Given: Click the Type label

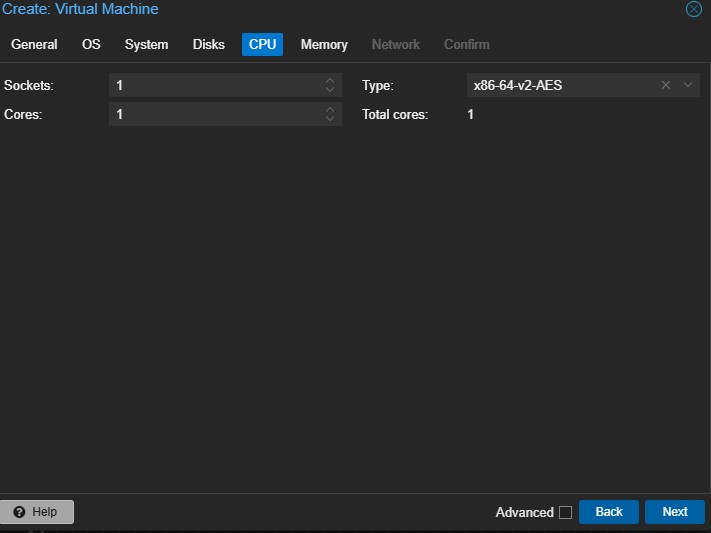Looking at the screenshot, I should [377, 85].
